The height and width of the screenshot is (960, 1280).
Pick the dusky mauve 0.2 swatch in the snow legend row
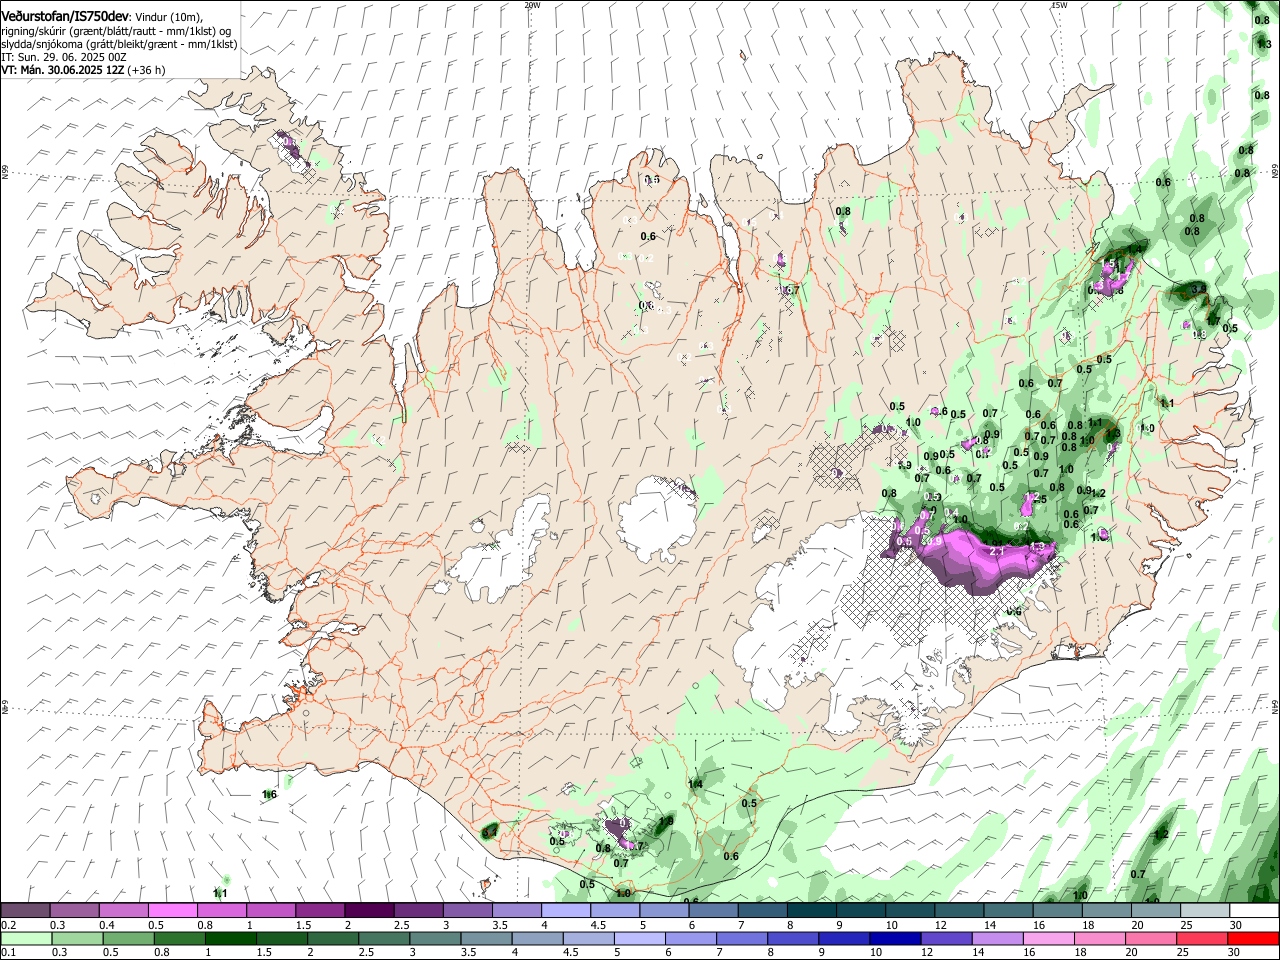pos(25,911)
